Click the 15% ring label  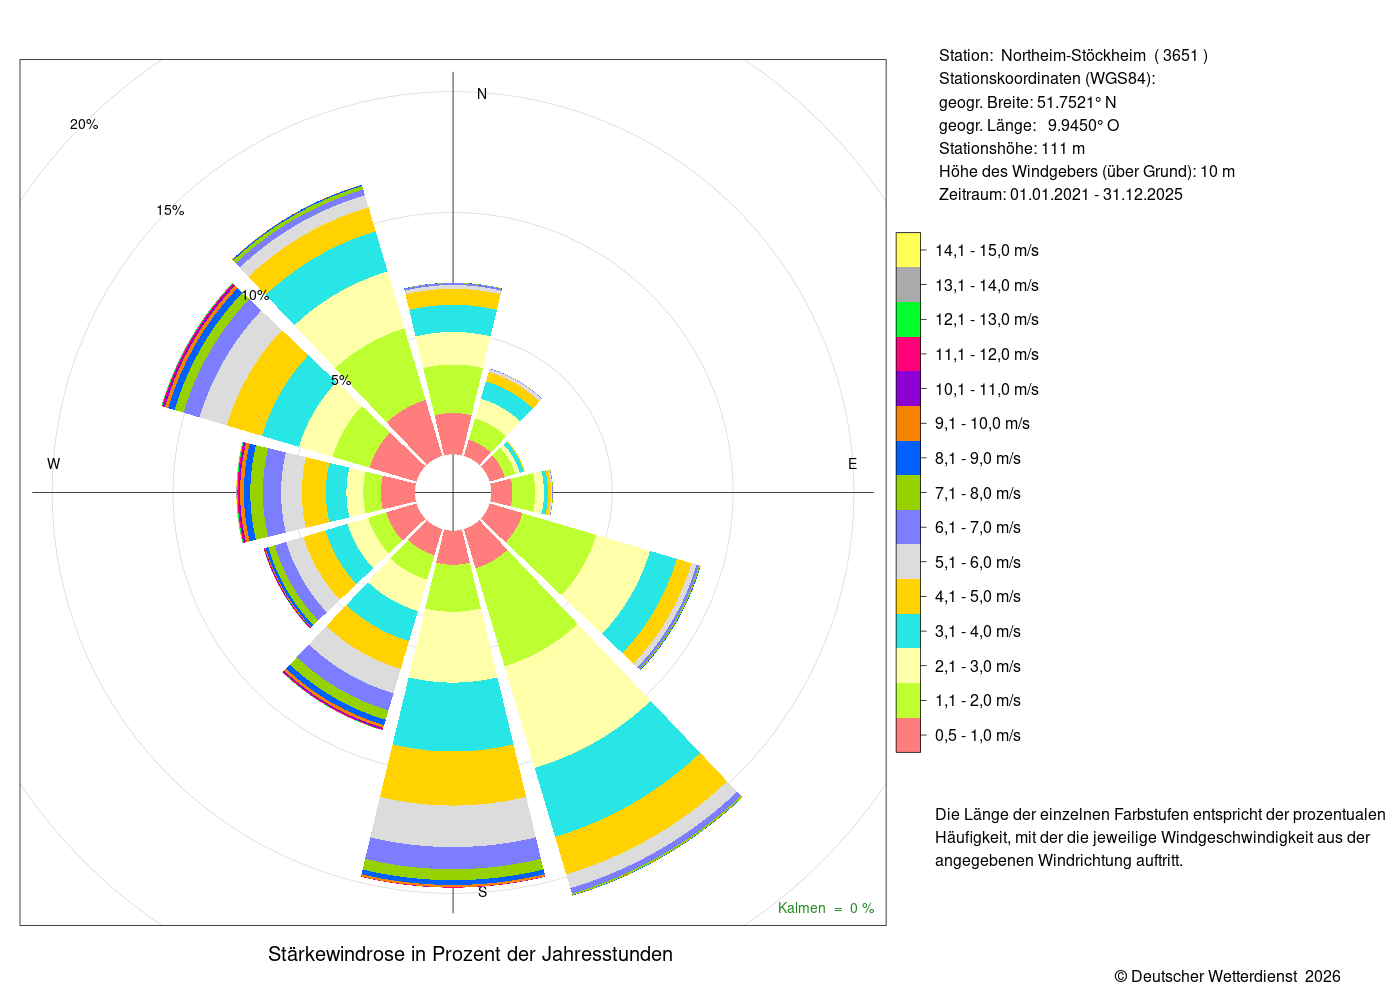pos(170,210)
